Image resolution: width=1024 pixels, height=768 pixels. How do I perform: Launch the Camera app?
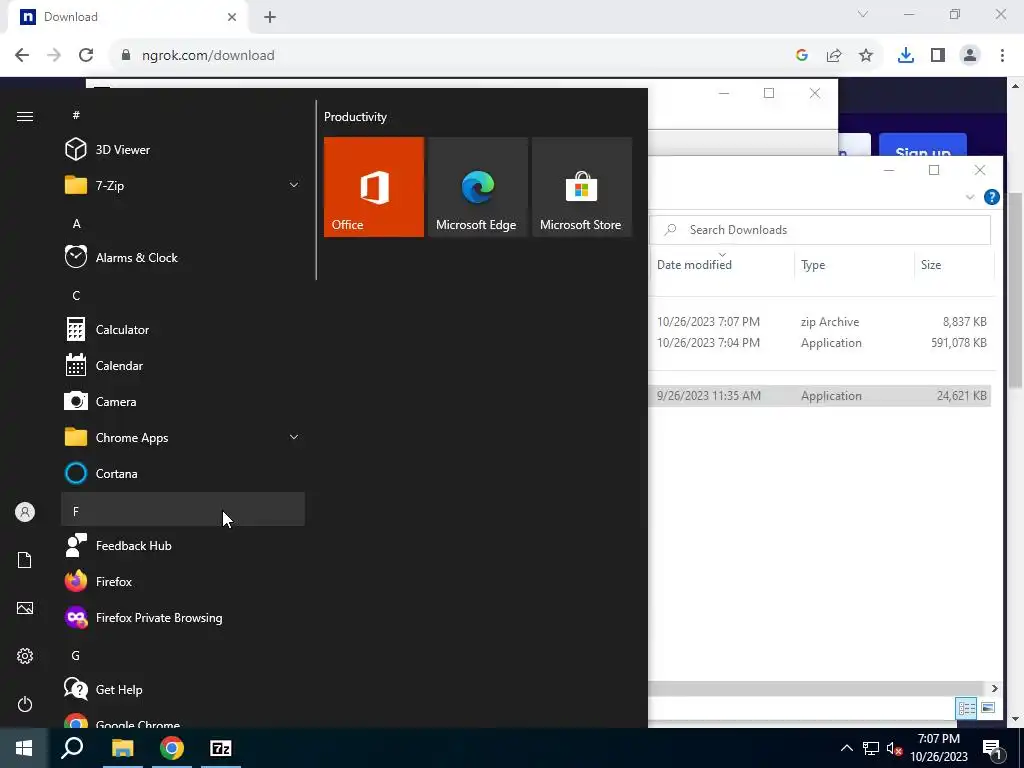(x=183, y=402)
